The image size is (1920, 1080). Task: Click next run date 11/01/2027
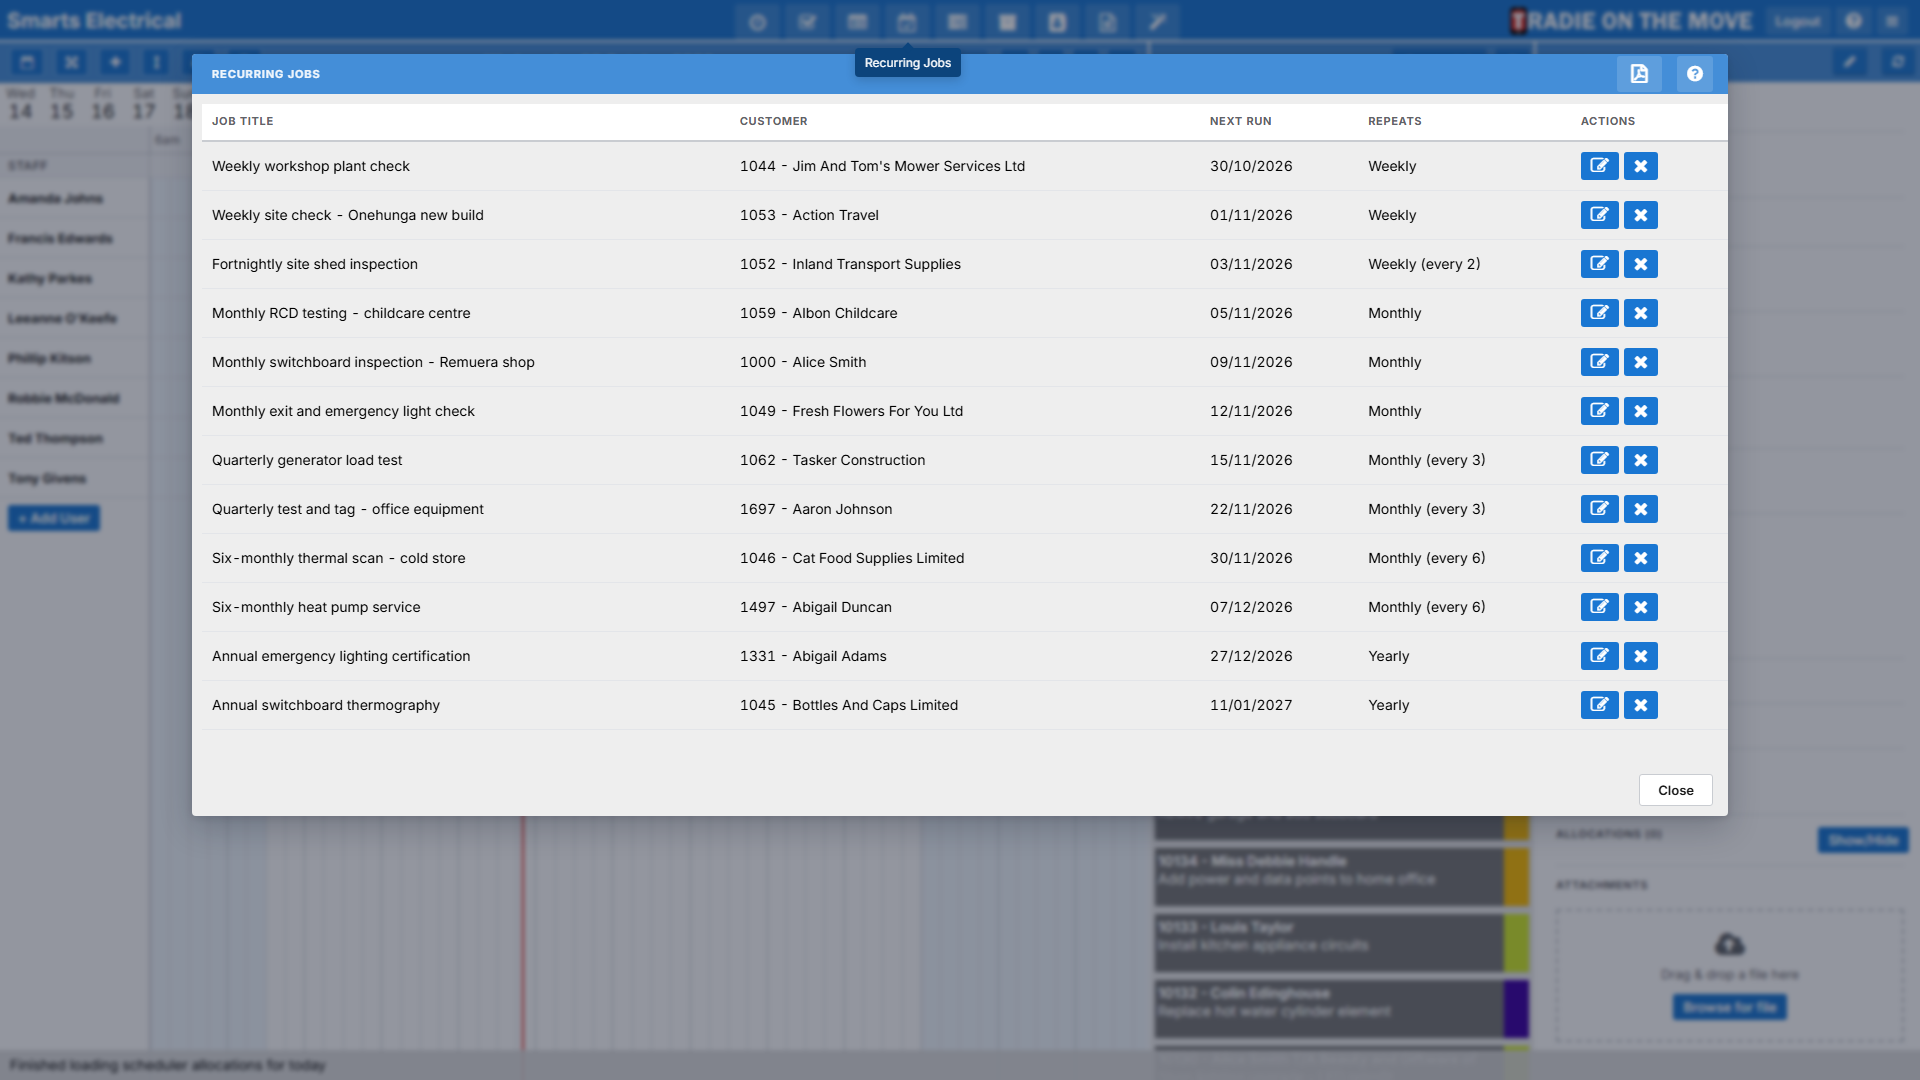click(x=1251, y=705)
